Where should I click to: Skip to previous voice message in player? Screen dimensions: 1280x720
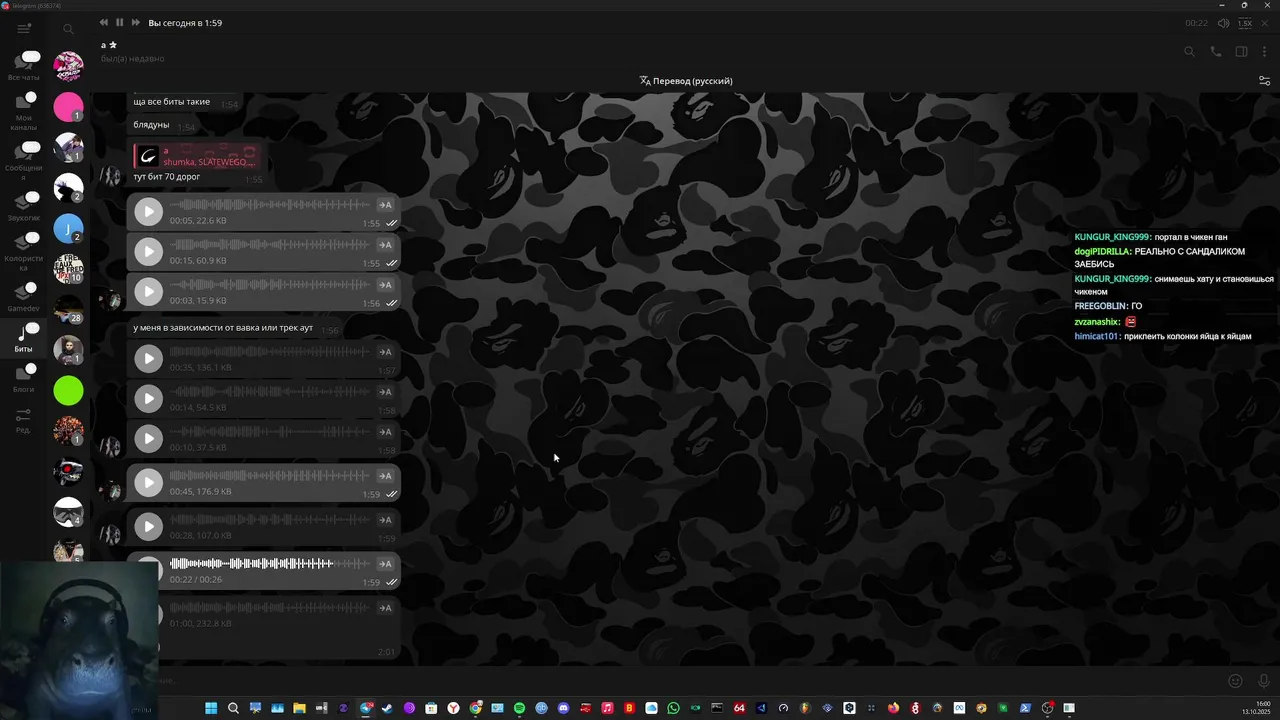[x=104, y=22]
